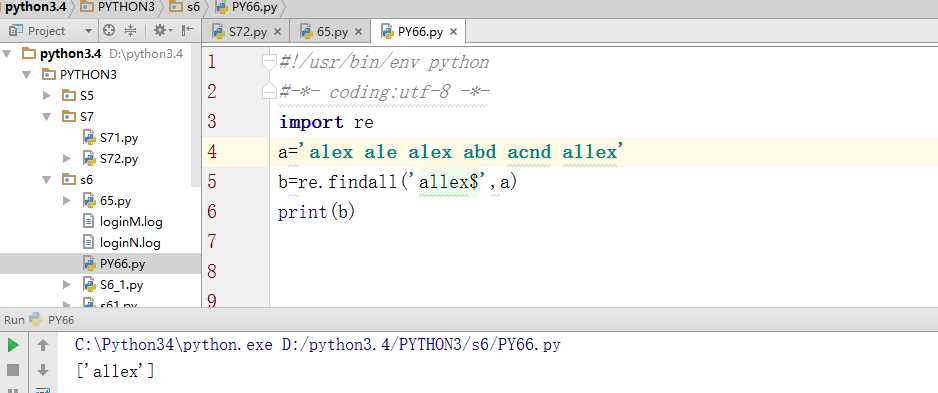Switch to the 65.py editor tab
Image resolution: width=938 pixels, height=393 pixels.
coord(331,32)
